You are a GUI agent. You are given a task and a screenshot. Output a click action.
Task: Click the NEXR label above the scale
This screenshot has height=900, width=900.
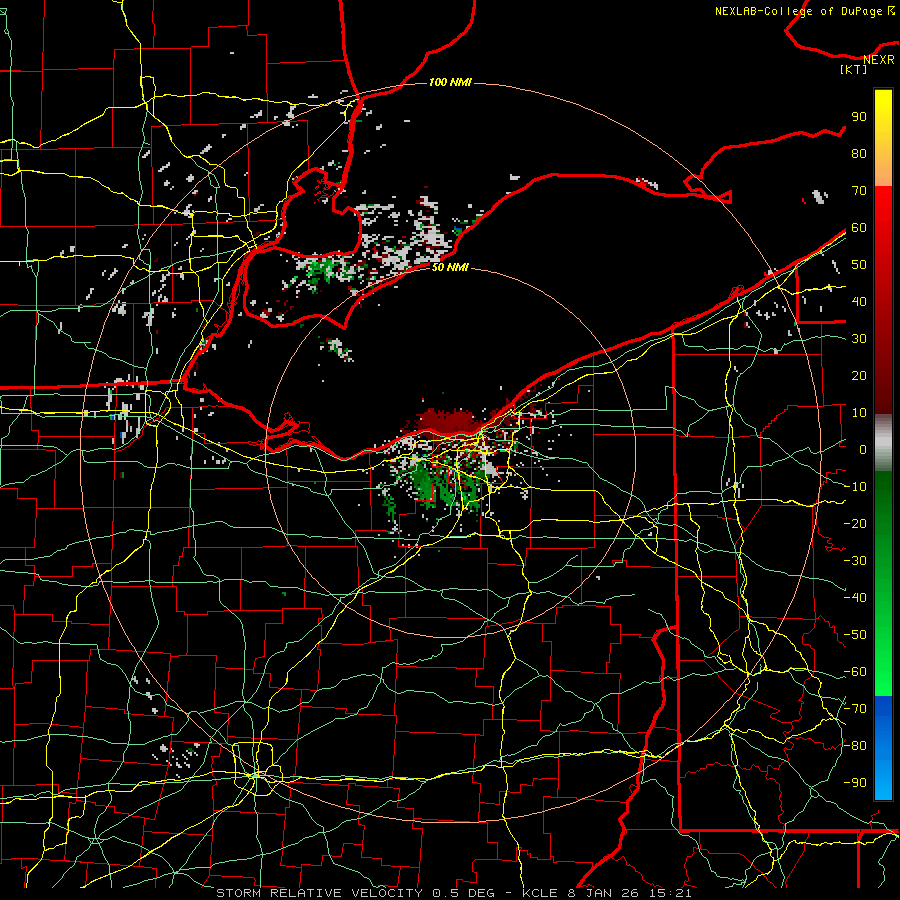(878, 60)
